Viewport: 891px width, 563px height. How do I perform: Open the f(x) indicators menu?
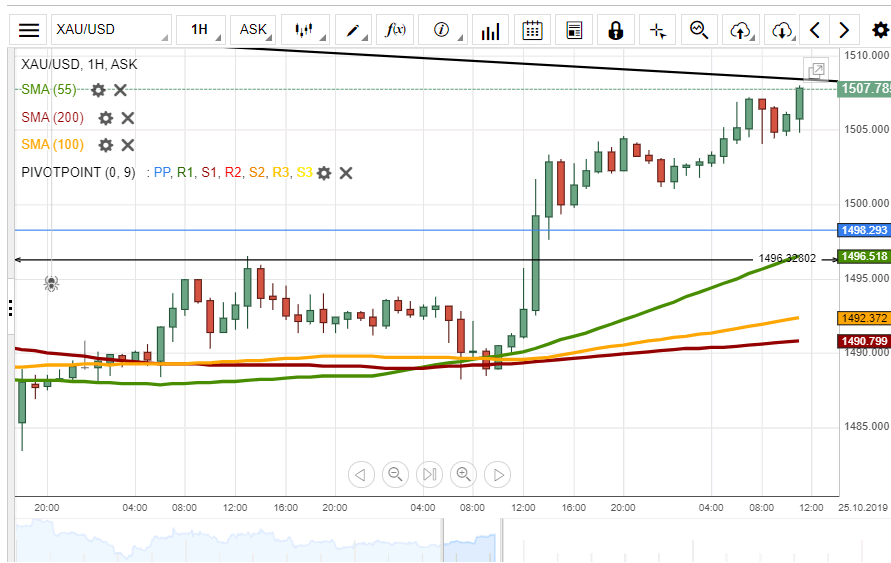click(395, 30)
